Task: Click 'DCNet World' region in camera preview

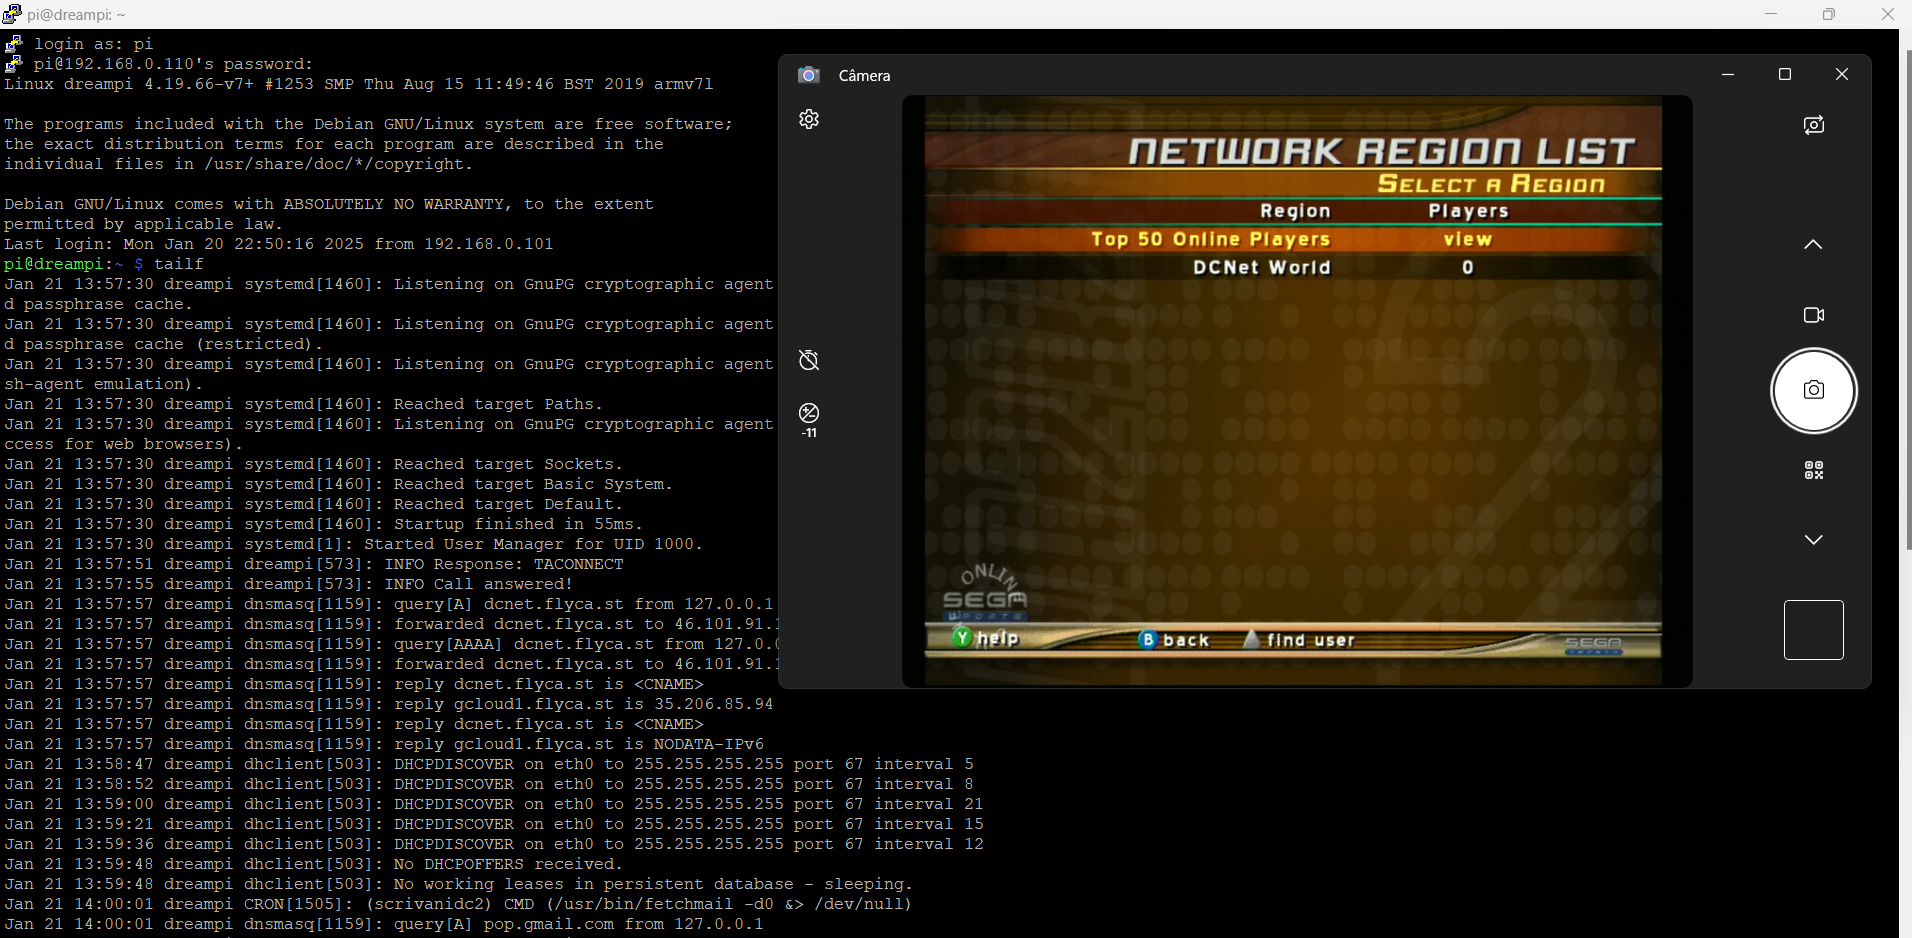Action: (x=1262, y=267)
